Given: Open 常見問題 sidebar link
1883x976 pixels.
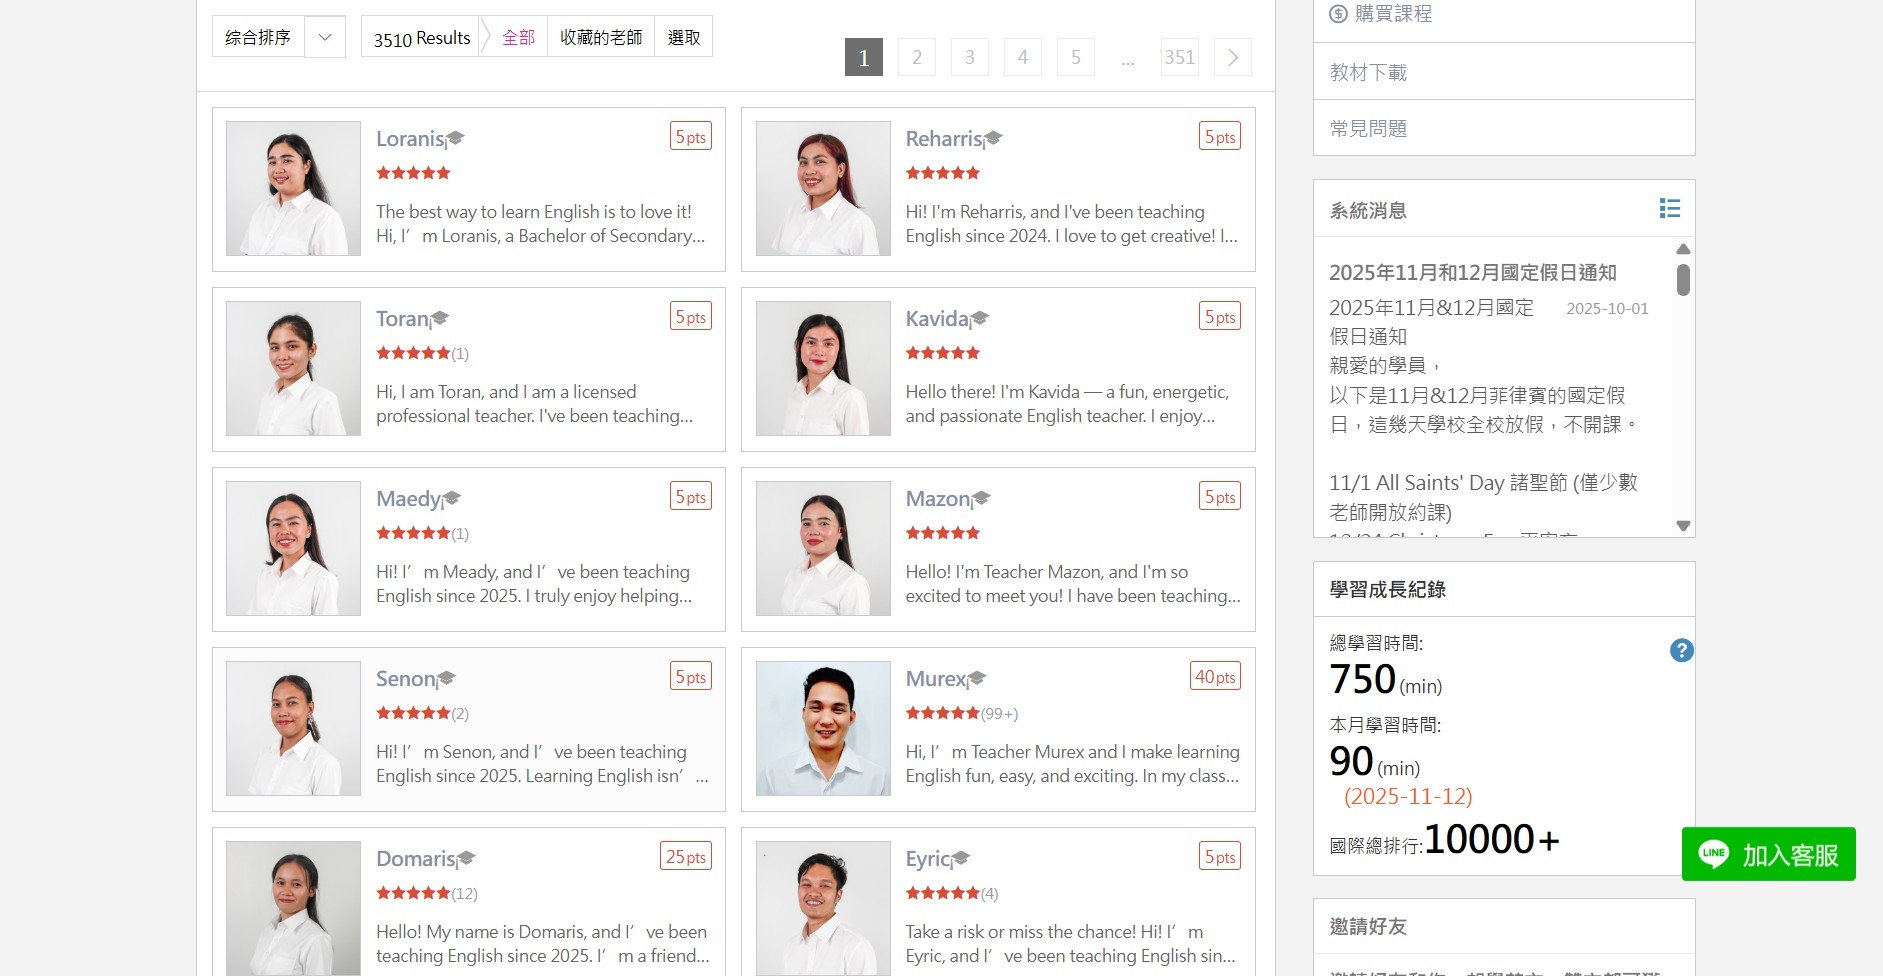Looking at the screenshot, I should (1368, 128).
